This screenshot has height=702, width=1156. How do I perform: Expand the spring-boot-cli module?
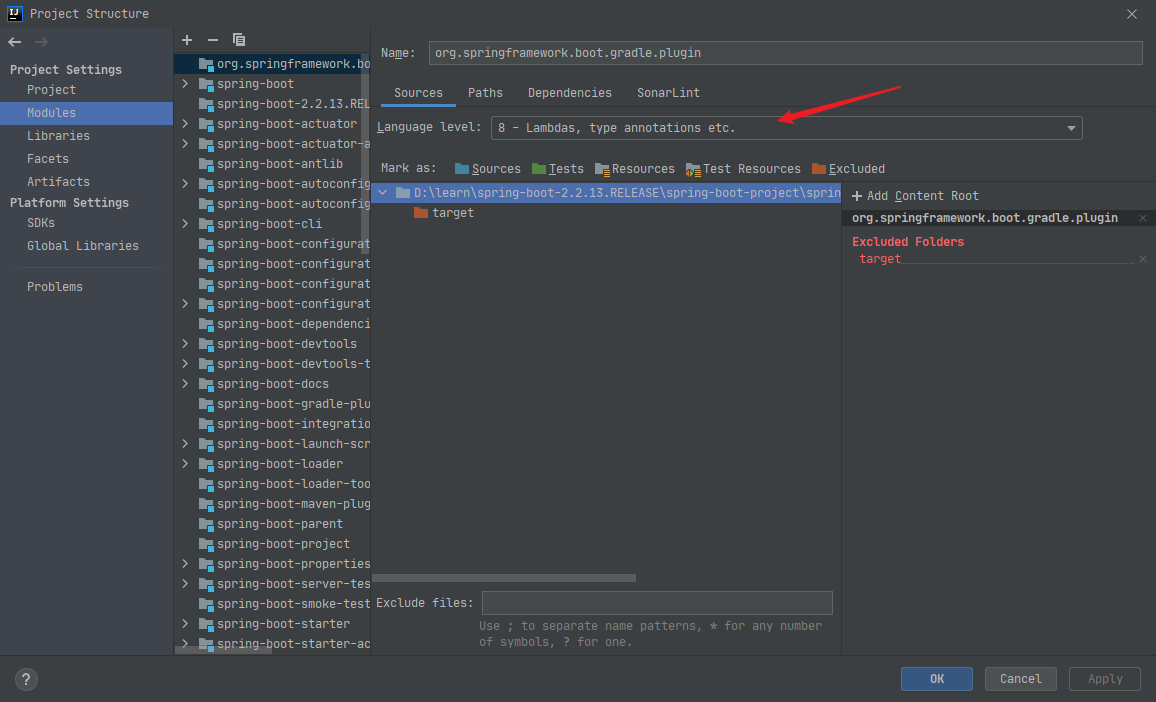[185, 223]
